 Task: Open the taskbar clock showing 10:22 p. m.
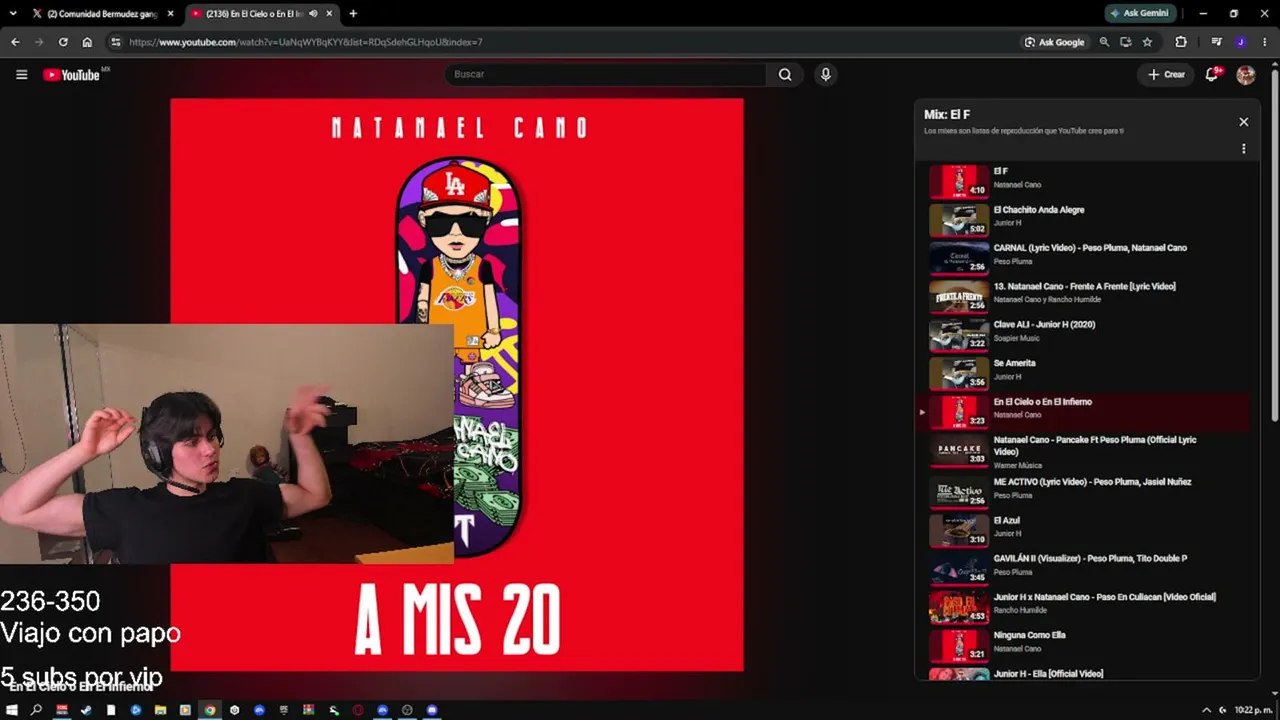click(x=1253, y=710)
